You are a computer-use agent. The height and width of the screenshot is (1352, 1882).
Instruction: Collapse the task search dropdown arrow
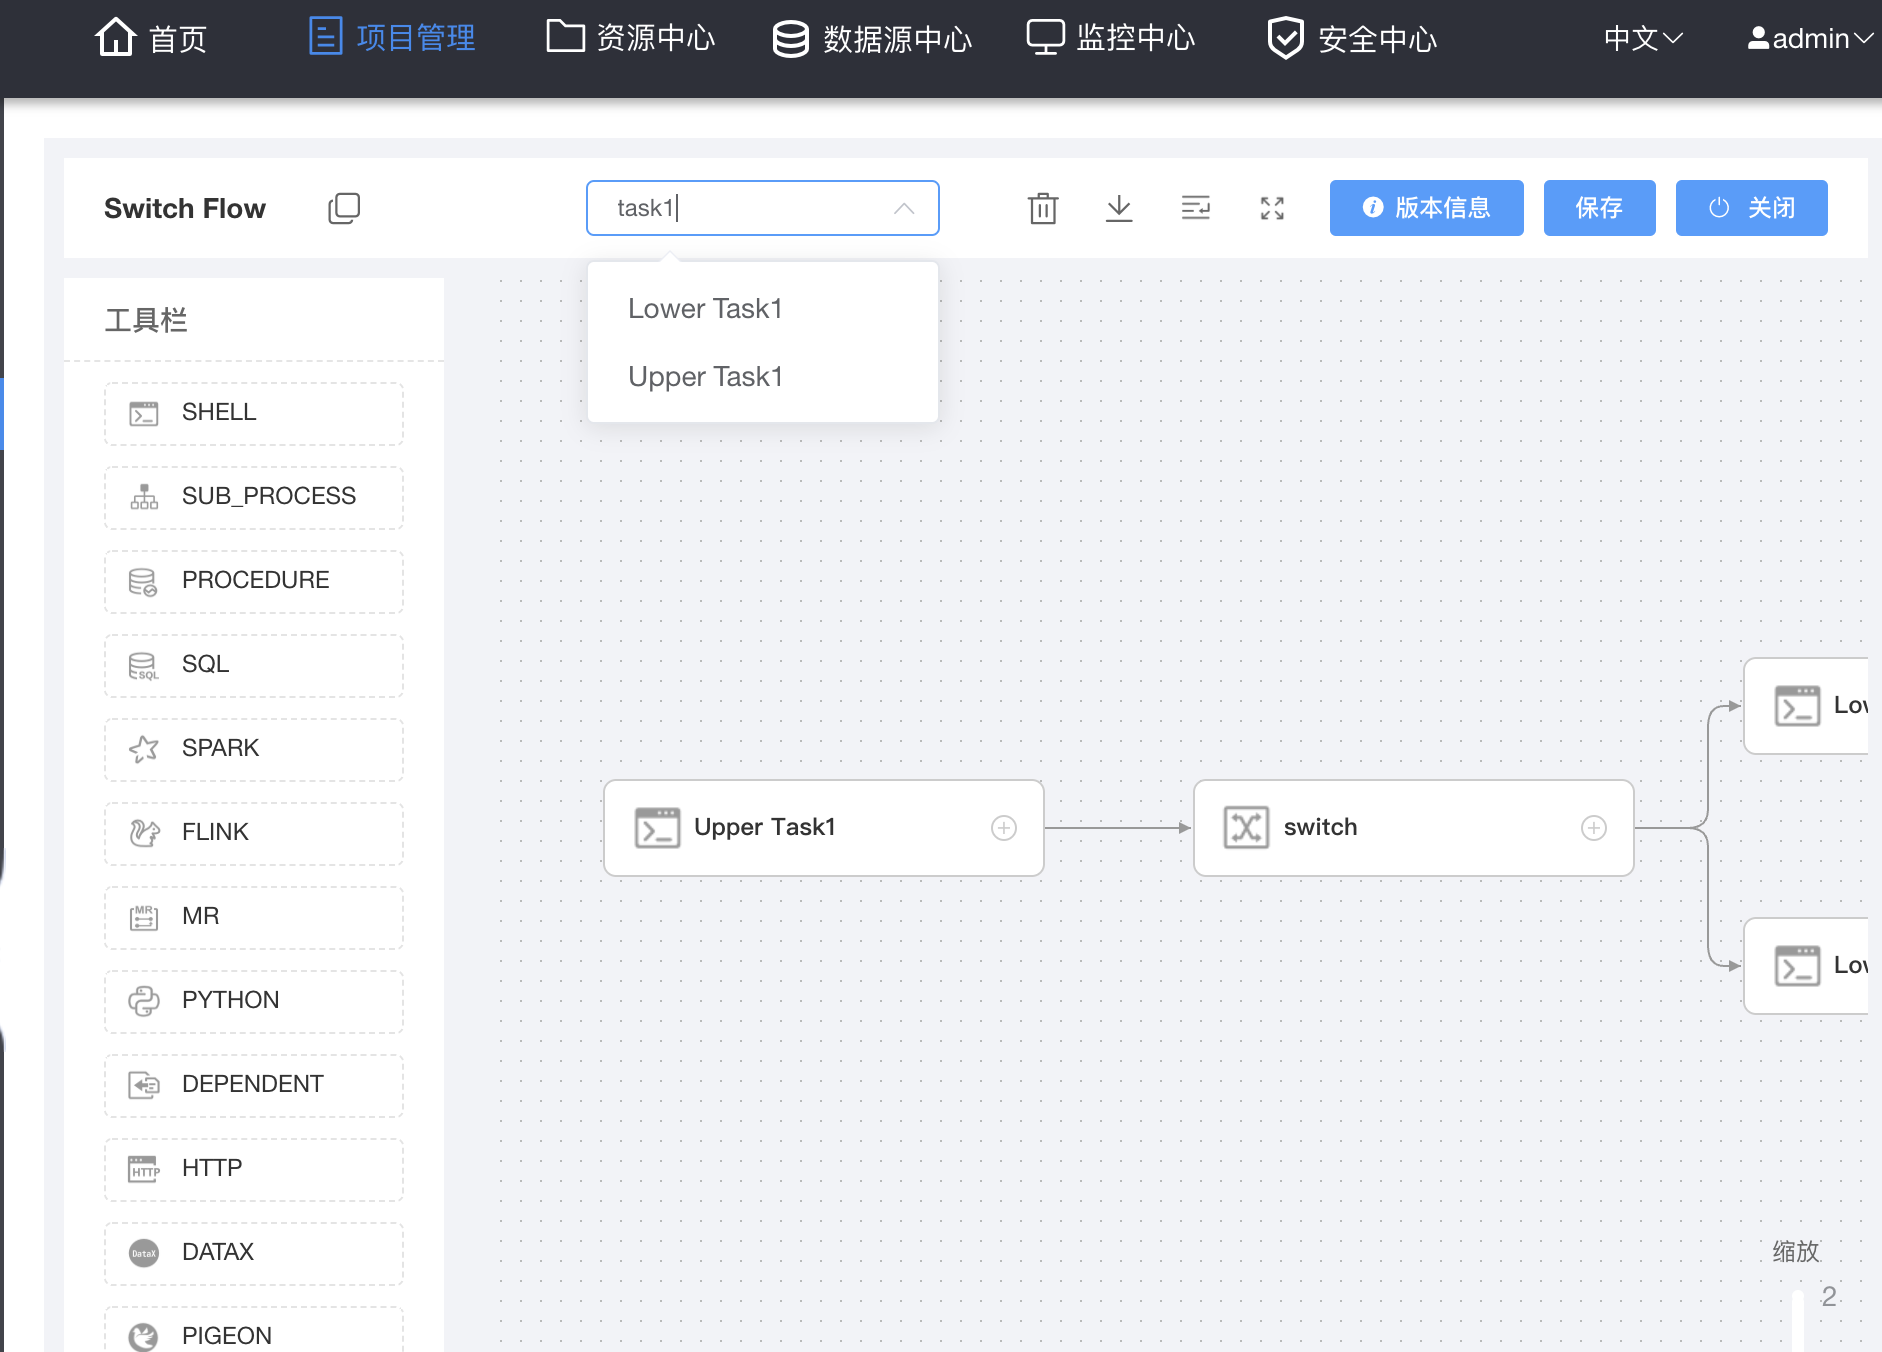(904, 208)
